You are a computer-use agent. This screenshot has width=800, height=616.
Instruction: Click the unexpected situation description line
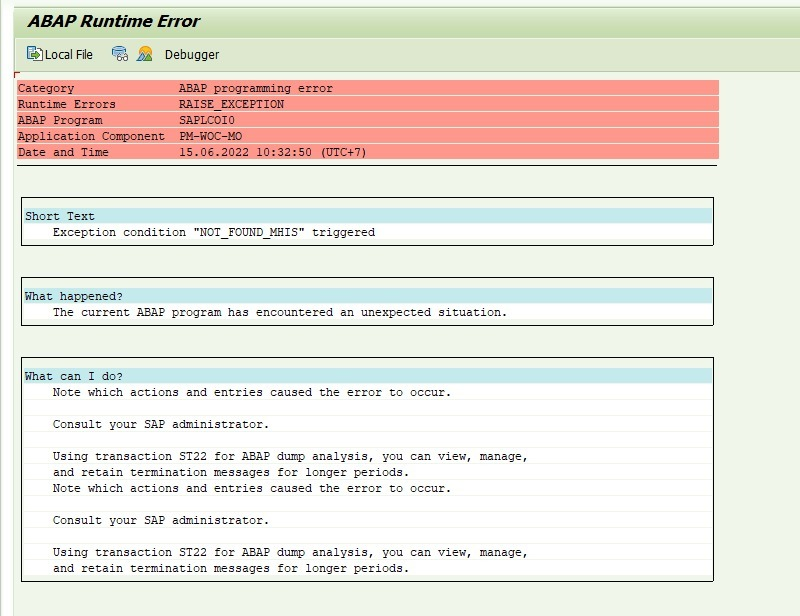(x=280, y=312)
